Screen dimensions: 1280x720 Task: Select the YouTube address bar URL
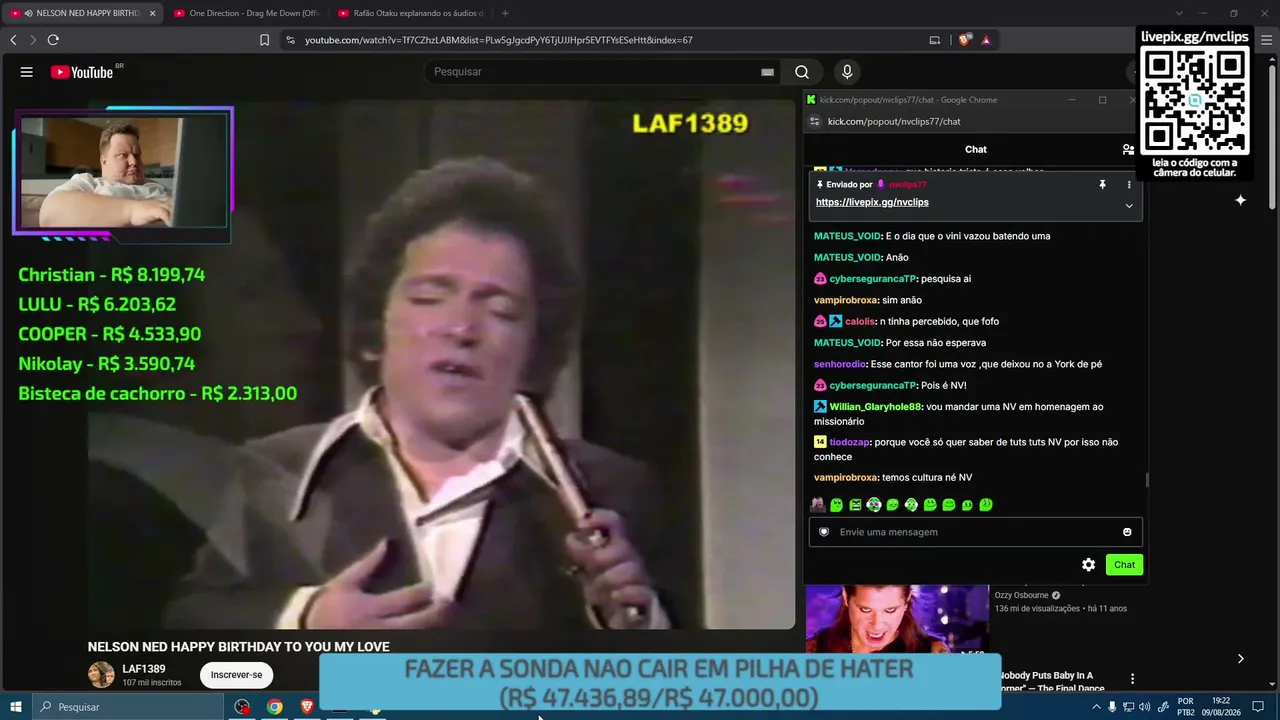(499, 40)
